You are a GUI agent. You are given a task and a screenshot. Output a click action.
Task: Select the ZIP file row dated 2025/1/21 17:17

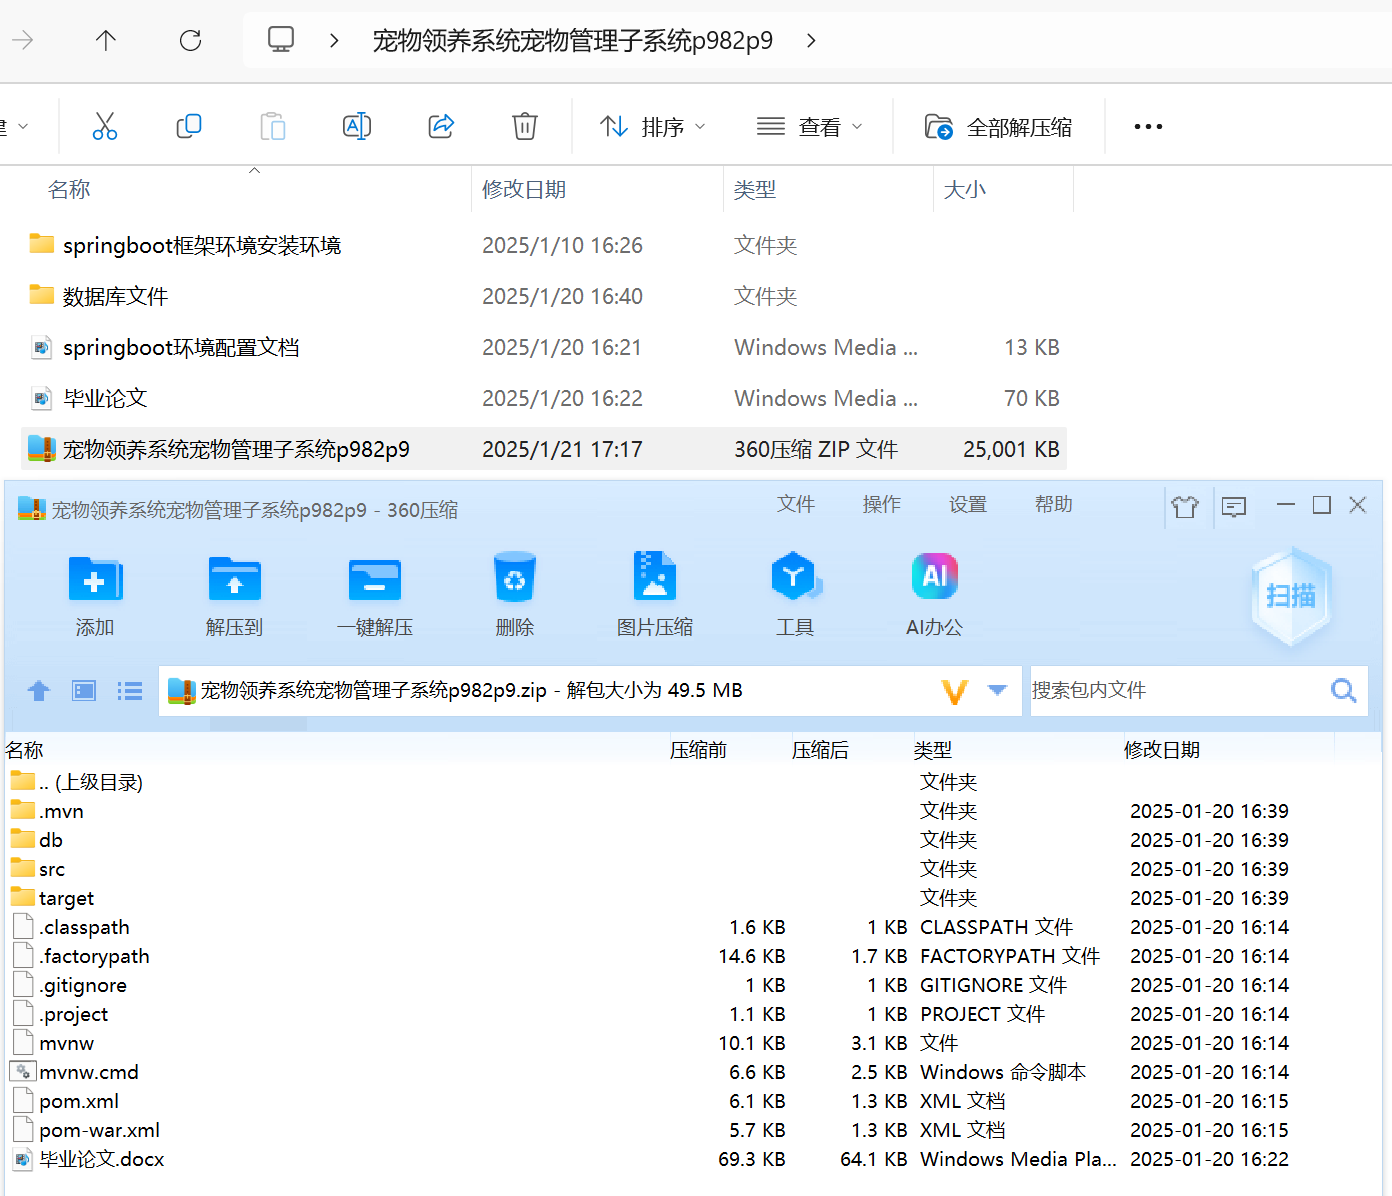544,449
